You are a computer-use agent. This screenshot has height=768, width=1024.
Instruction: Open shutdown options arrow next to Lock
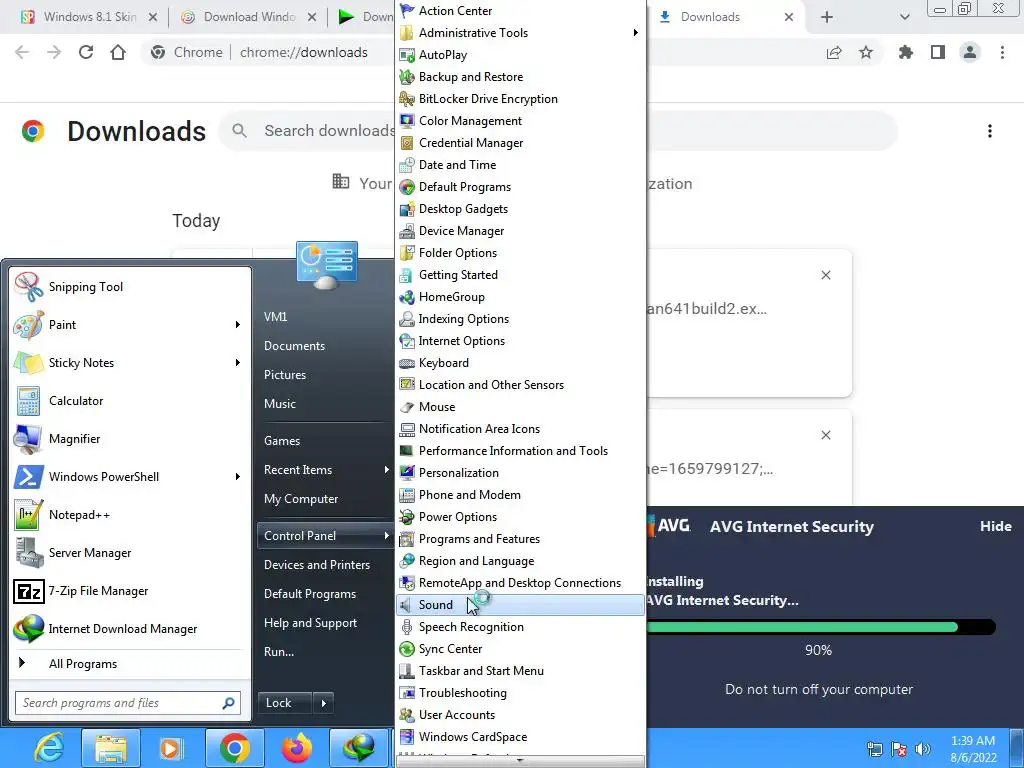tap(323, 703)
